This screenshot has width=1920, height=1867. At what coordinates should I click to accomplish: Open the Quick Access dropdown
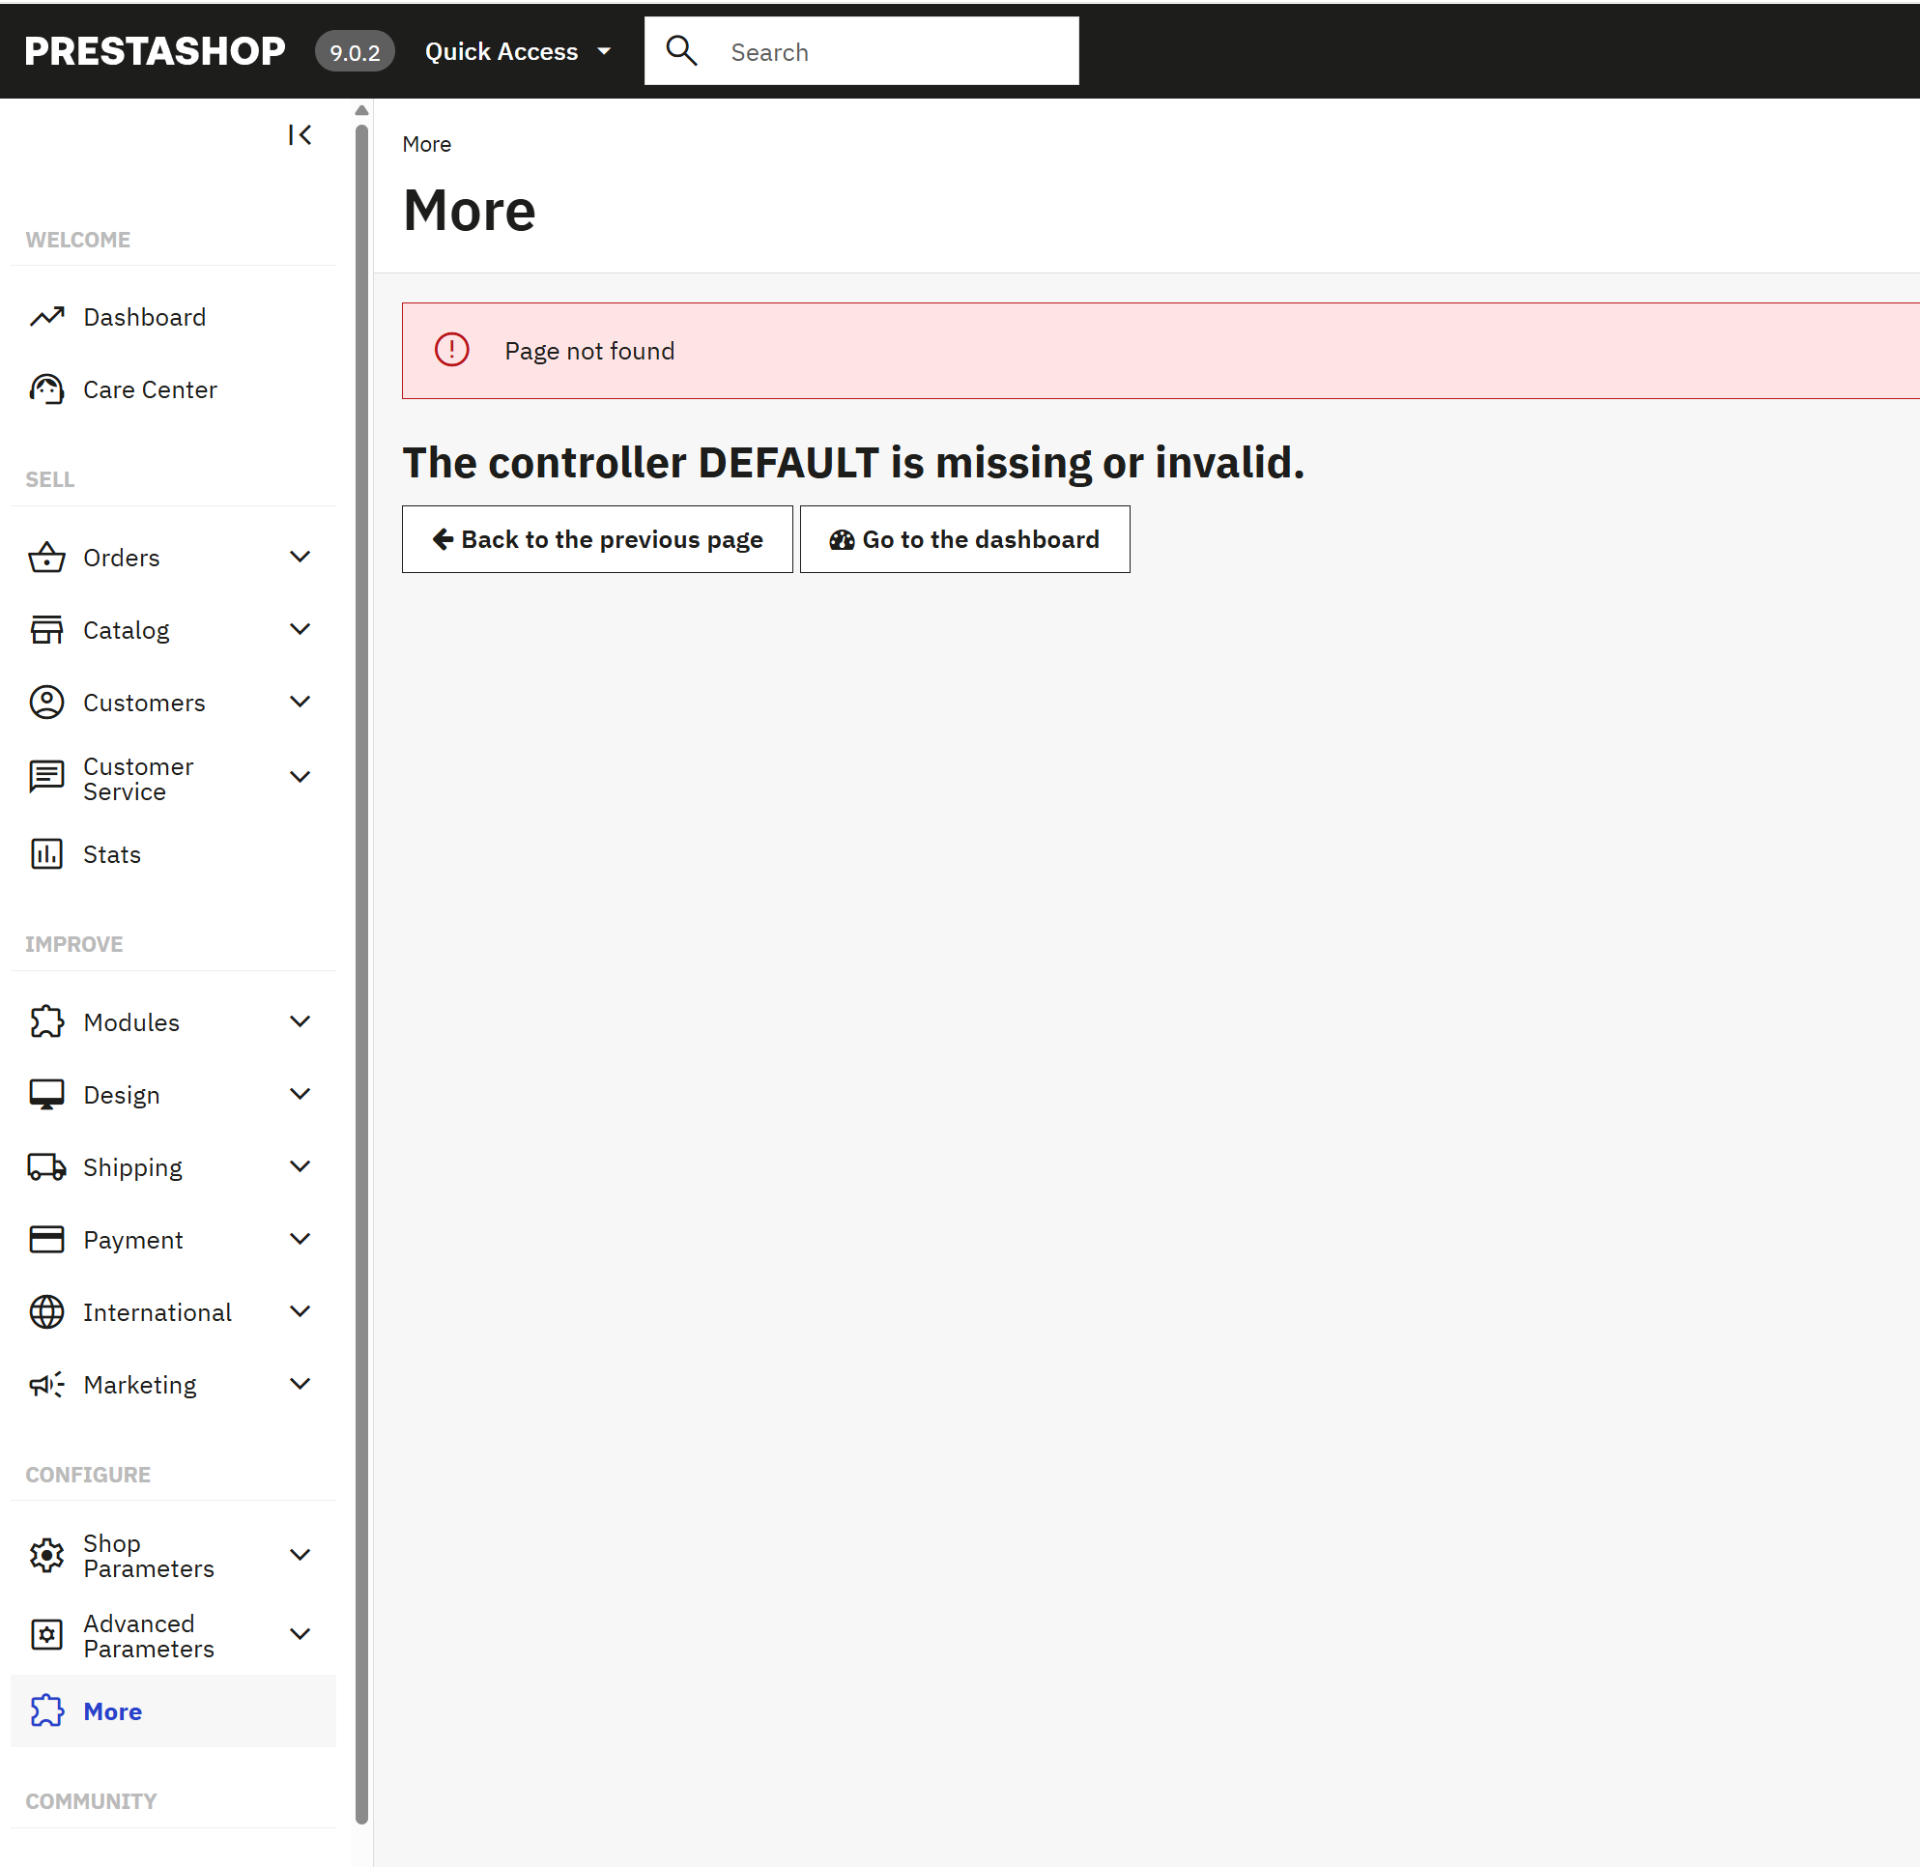tap(517, 52)
